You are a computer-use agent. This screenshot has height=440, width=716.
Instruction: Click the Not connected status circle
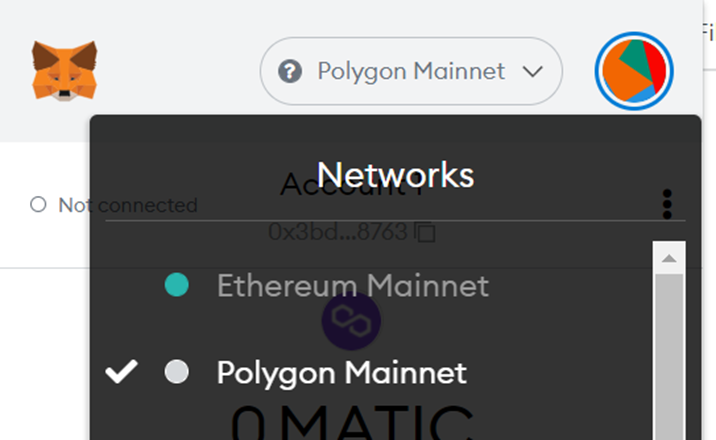tap(38, 204)
